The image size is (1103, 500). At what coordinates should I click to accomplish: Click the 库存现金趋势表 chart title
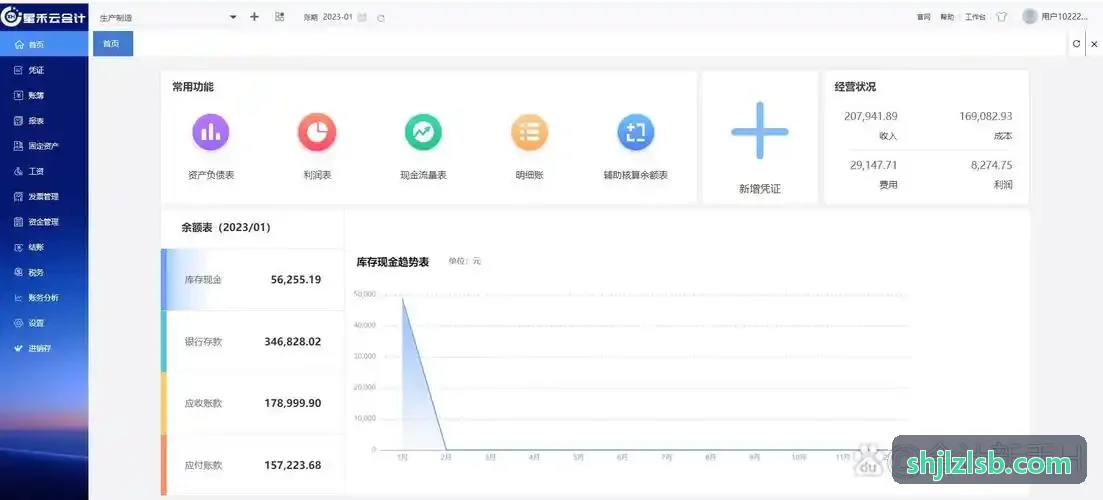393,262
